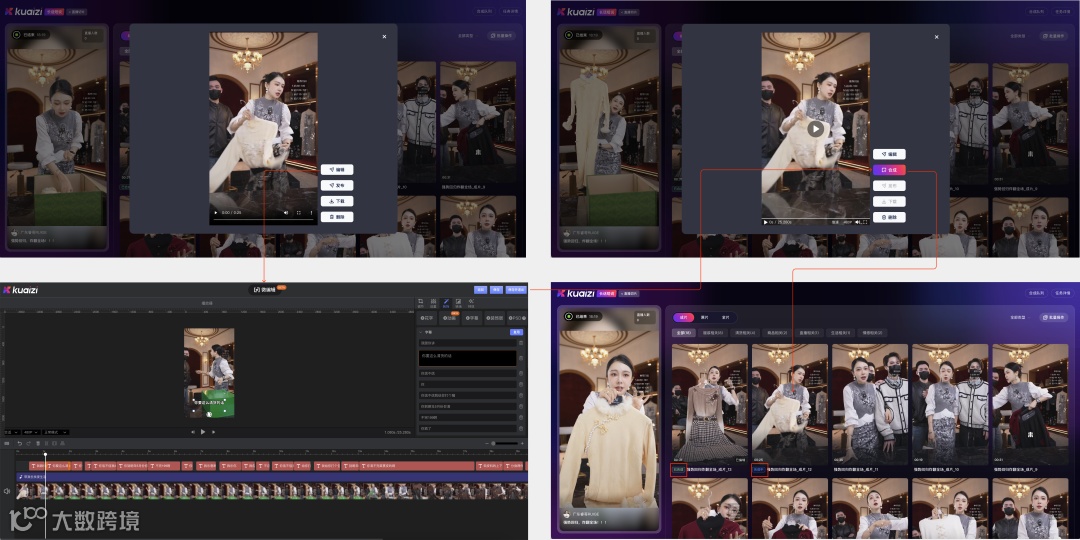Click the greyed 下载 button in the right dialog
This screenshot has height=540, width=1080.
tap(889, 202)
